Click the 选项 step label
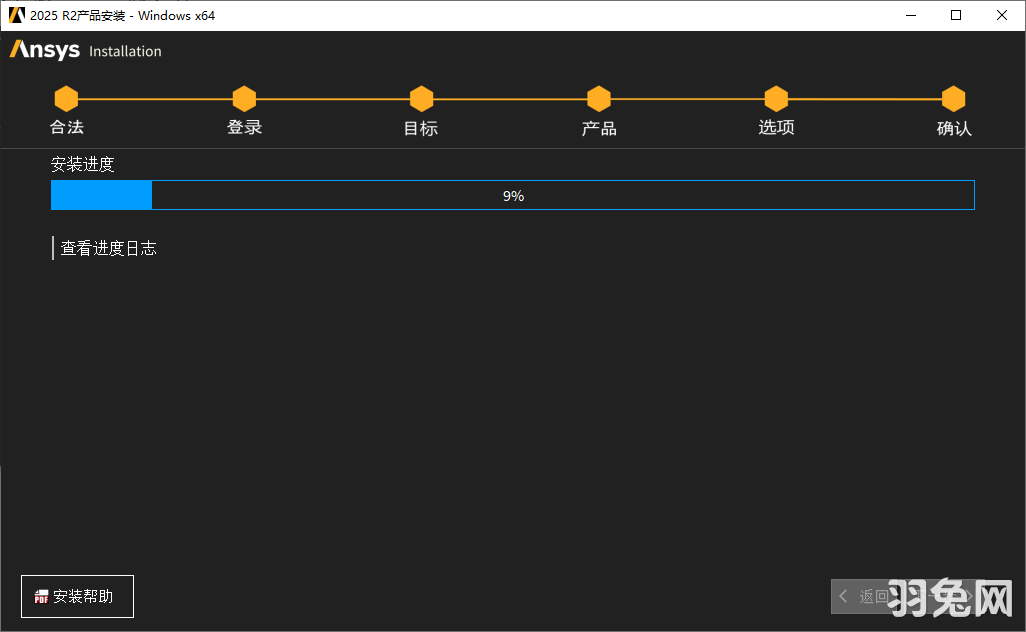The width and height of the screenshot is (1026, 632). coord(776,127)
